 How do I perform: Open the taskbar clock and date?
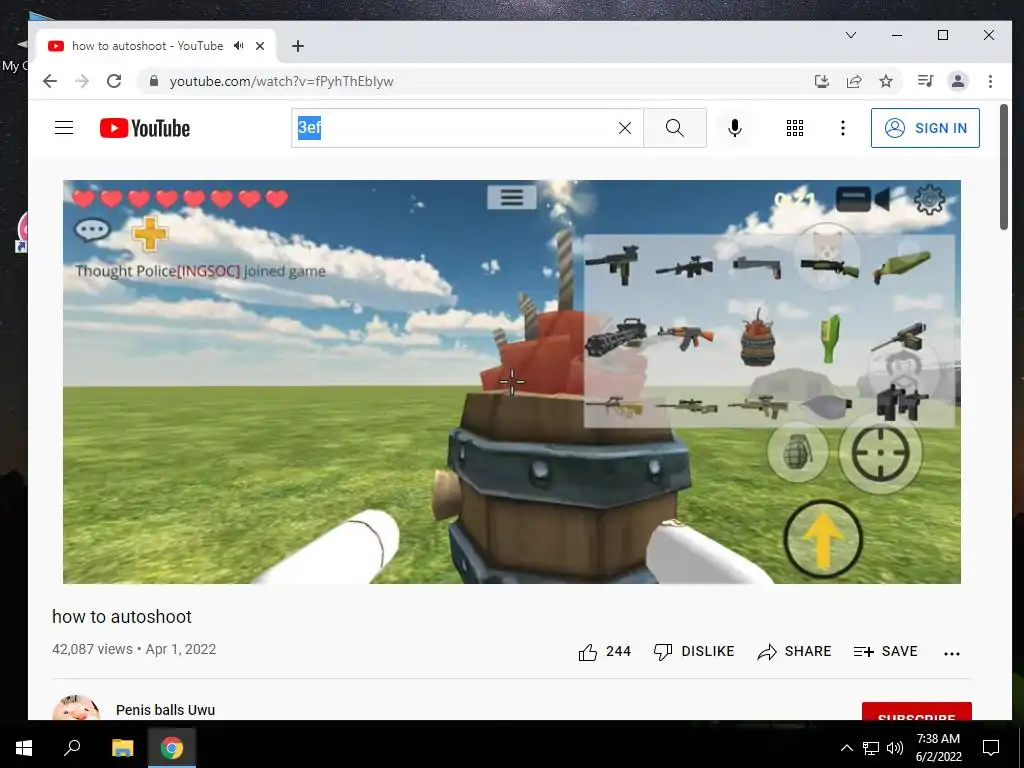[x=938, y=748]
